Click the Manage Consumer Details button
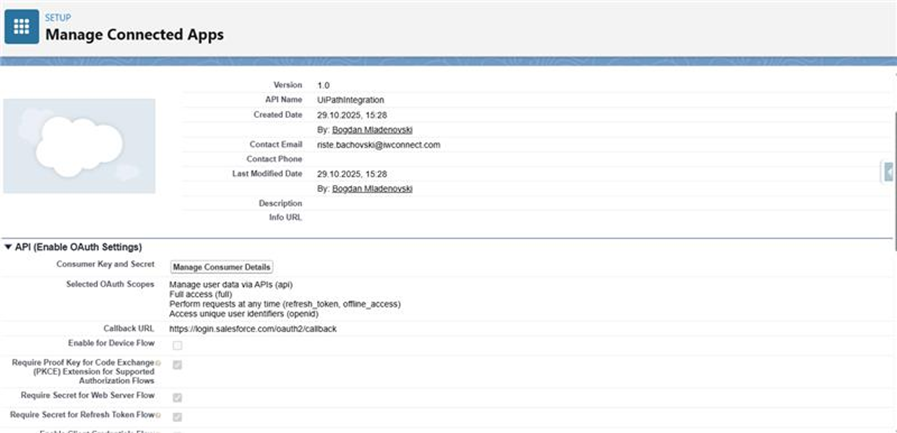 [x=221, y=267]
